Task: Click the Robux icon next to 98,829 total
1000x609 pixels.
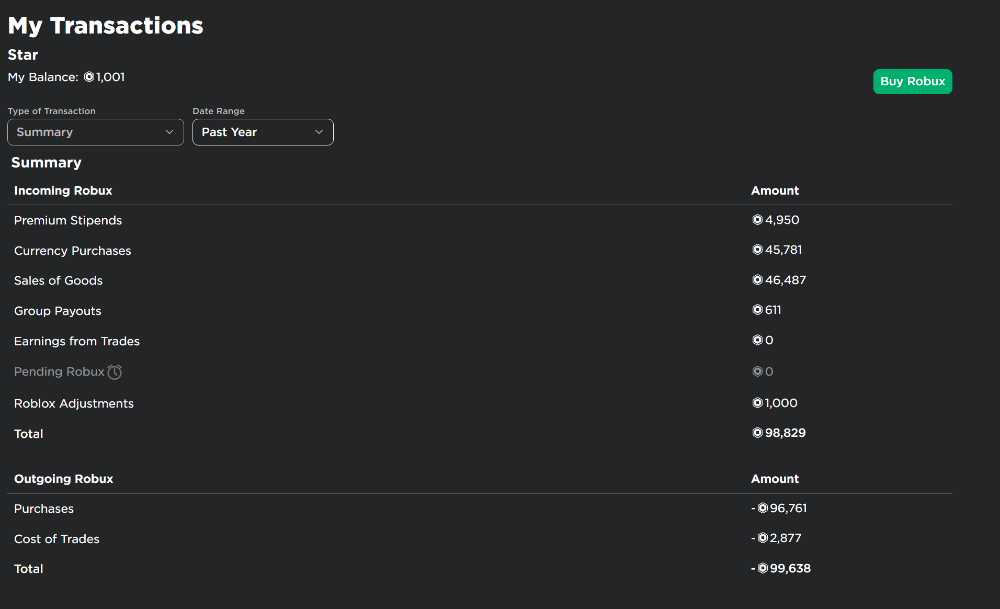Action: pyautogui.click(x=758, y=433)
